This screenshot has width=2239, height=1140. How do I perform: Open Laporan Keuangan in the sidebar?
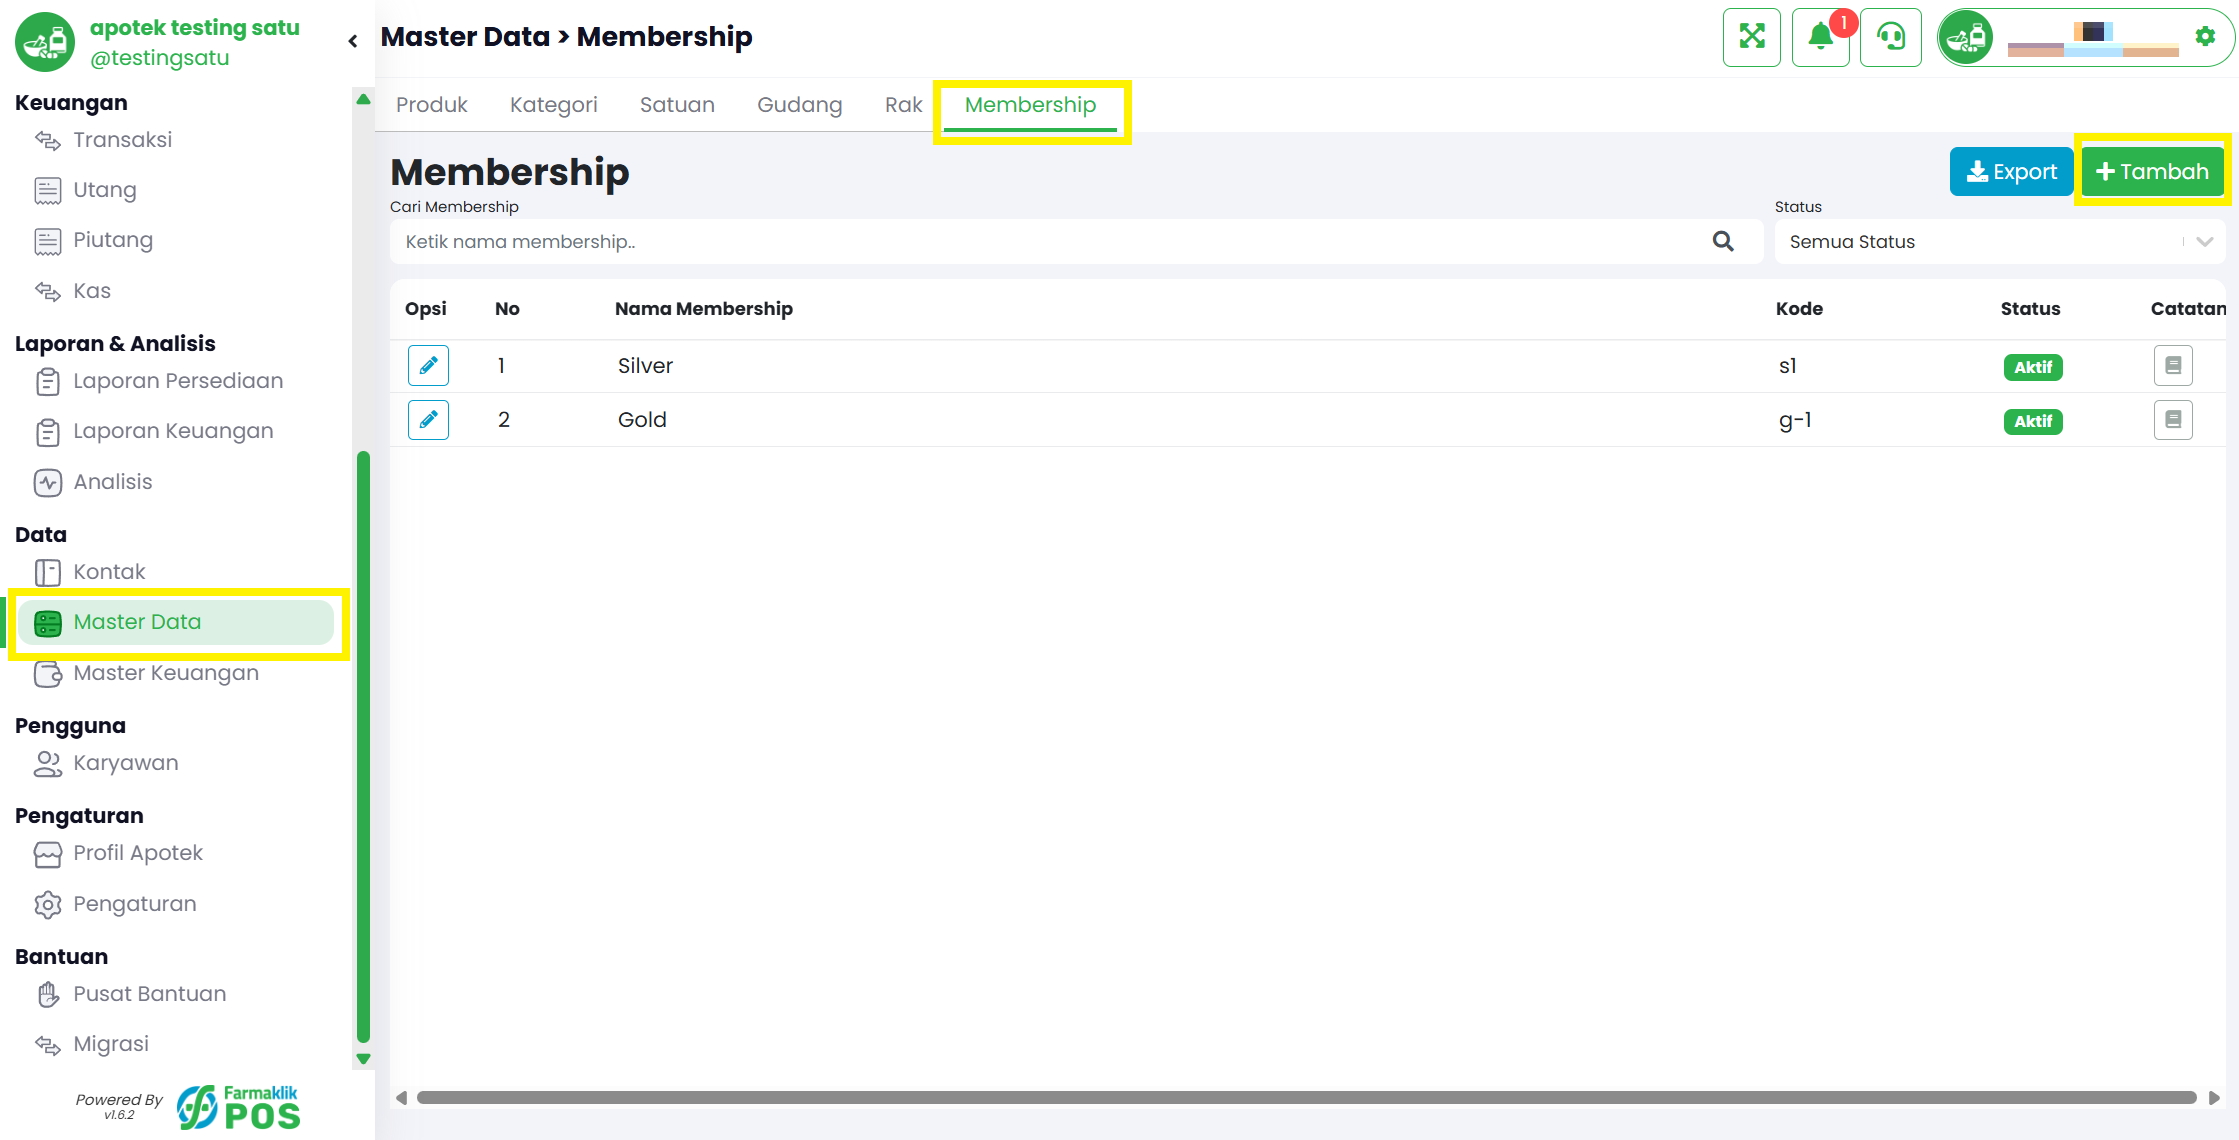[173, 432]
